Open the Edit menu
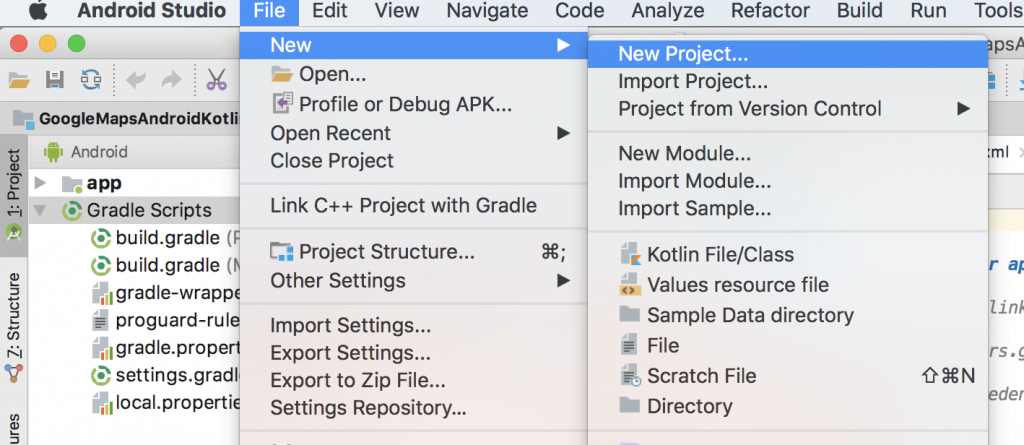The width and height of the screenshot is (1024, 445). coord(330,11)
